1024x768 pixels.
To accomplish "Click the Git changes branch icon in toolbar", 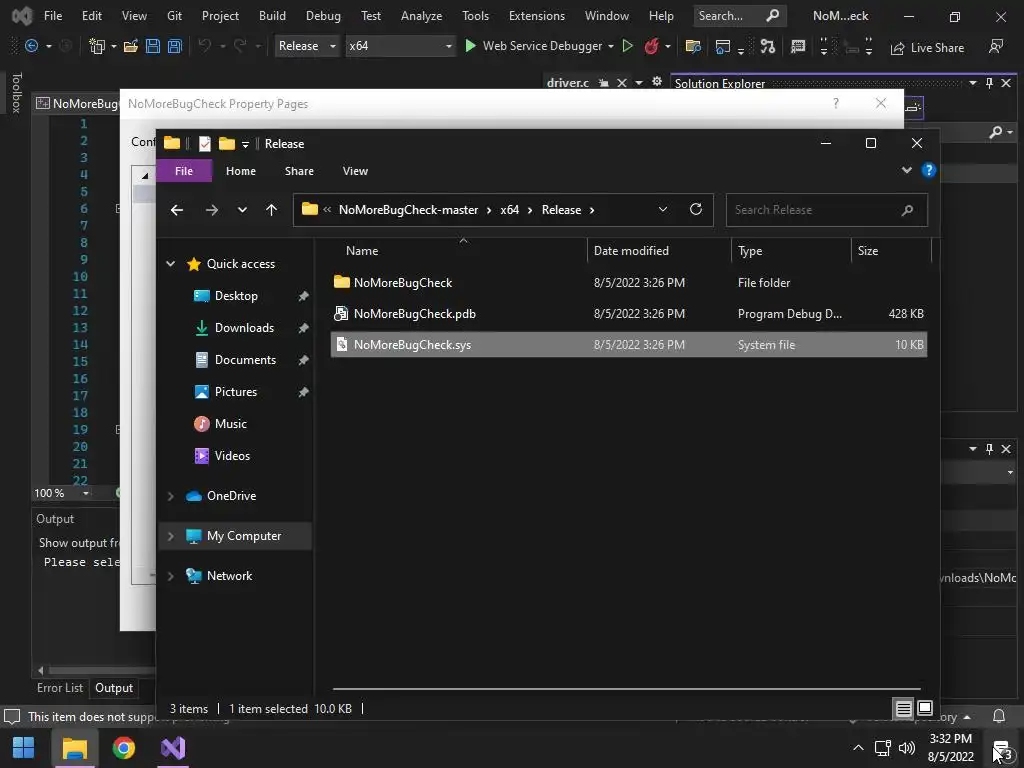I will click(x=768, y=46).
